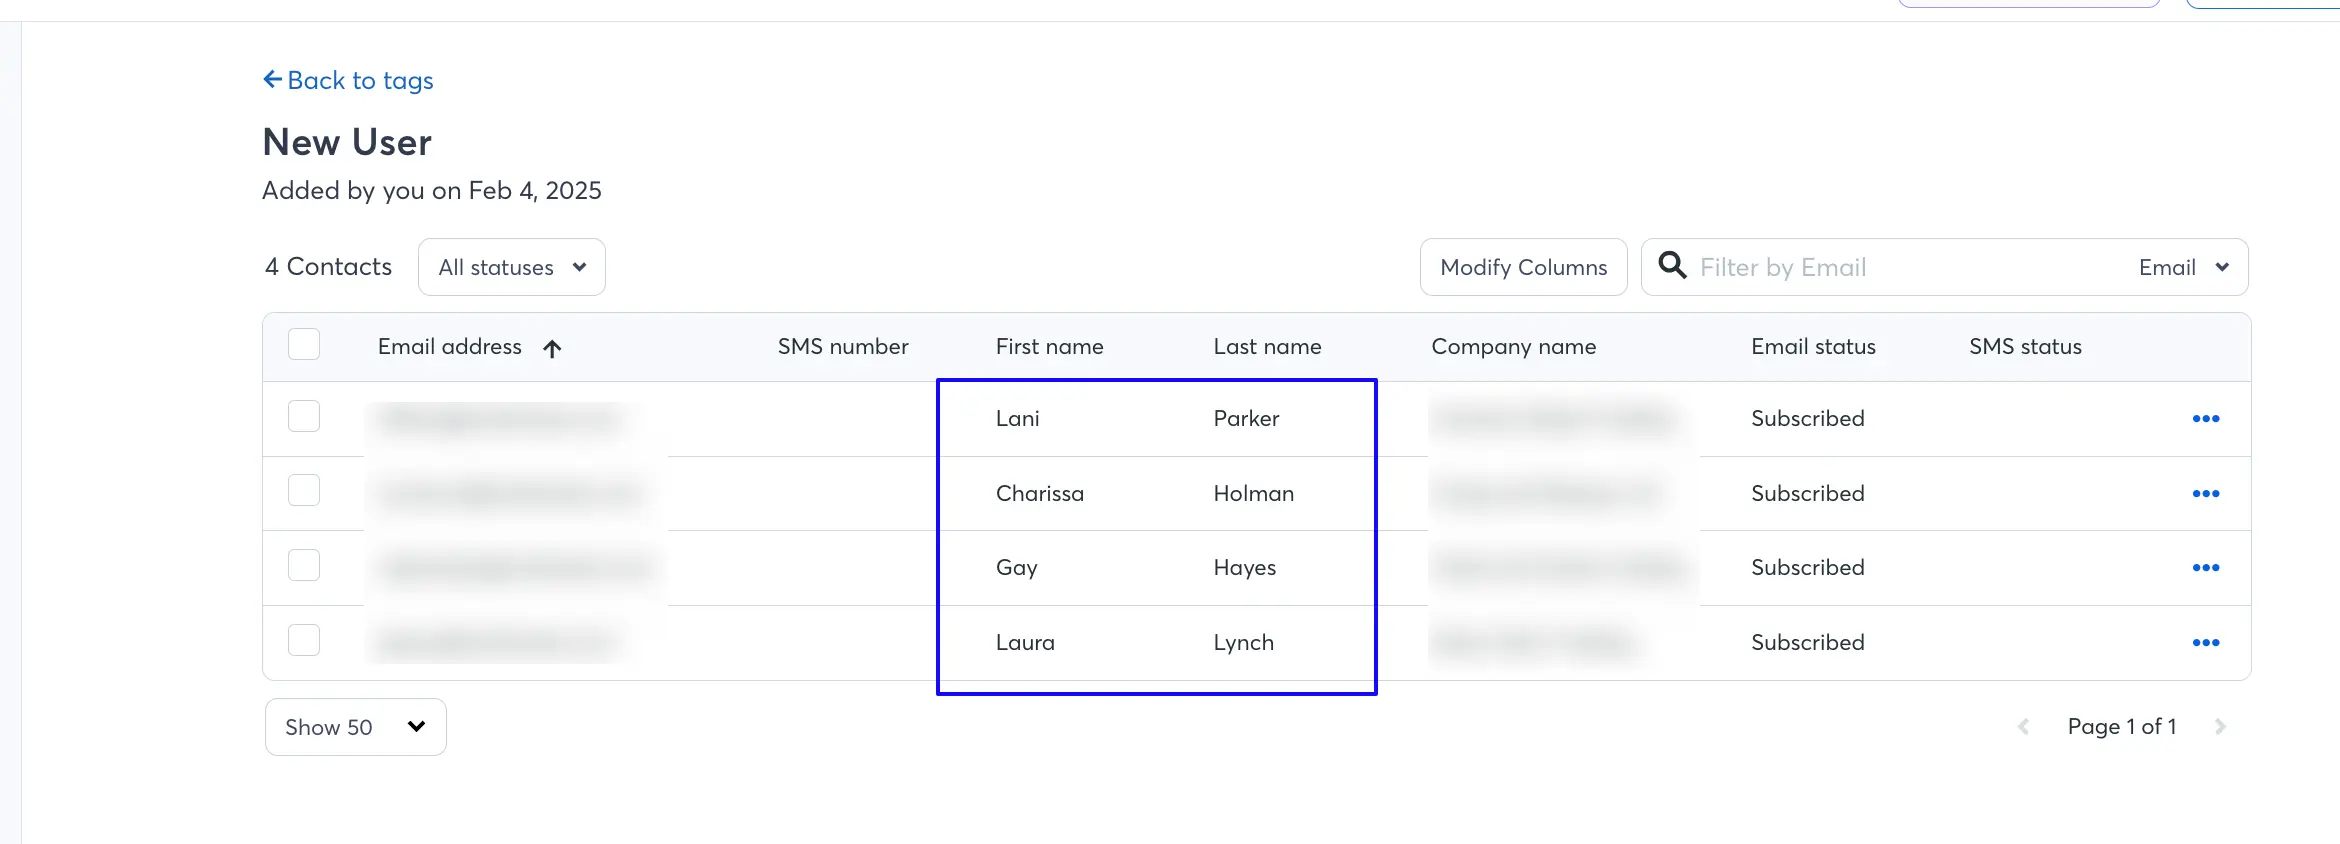Toggle the select-all contacts checkbox

coord(304,344)
